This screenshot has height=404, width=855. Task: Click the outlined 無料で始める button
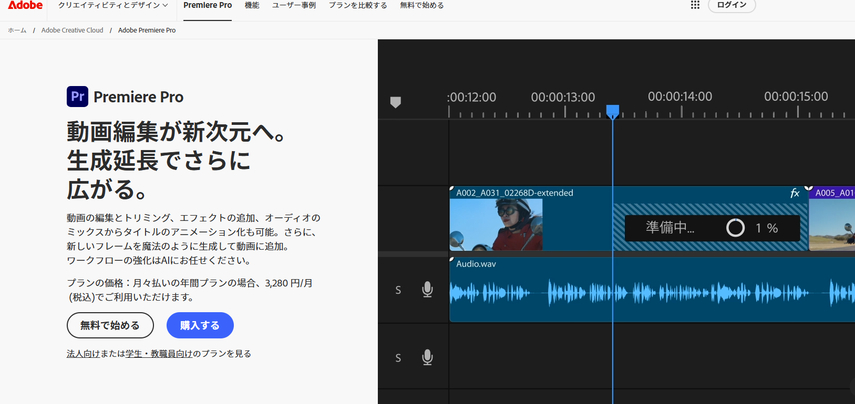pos(110,325)
